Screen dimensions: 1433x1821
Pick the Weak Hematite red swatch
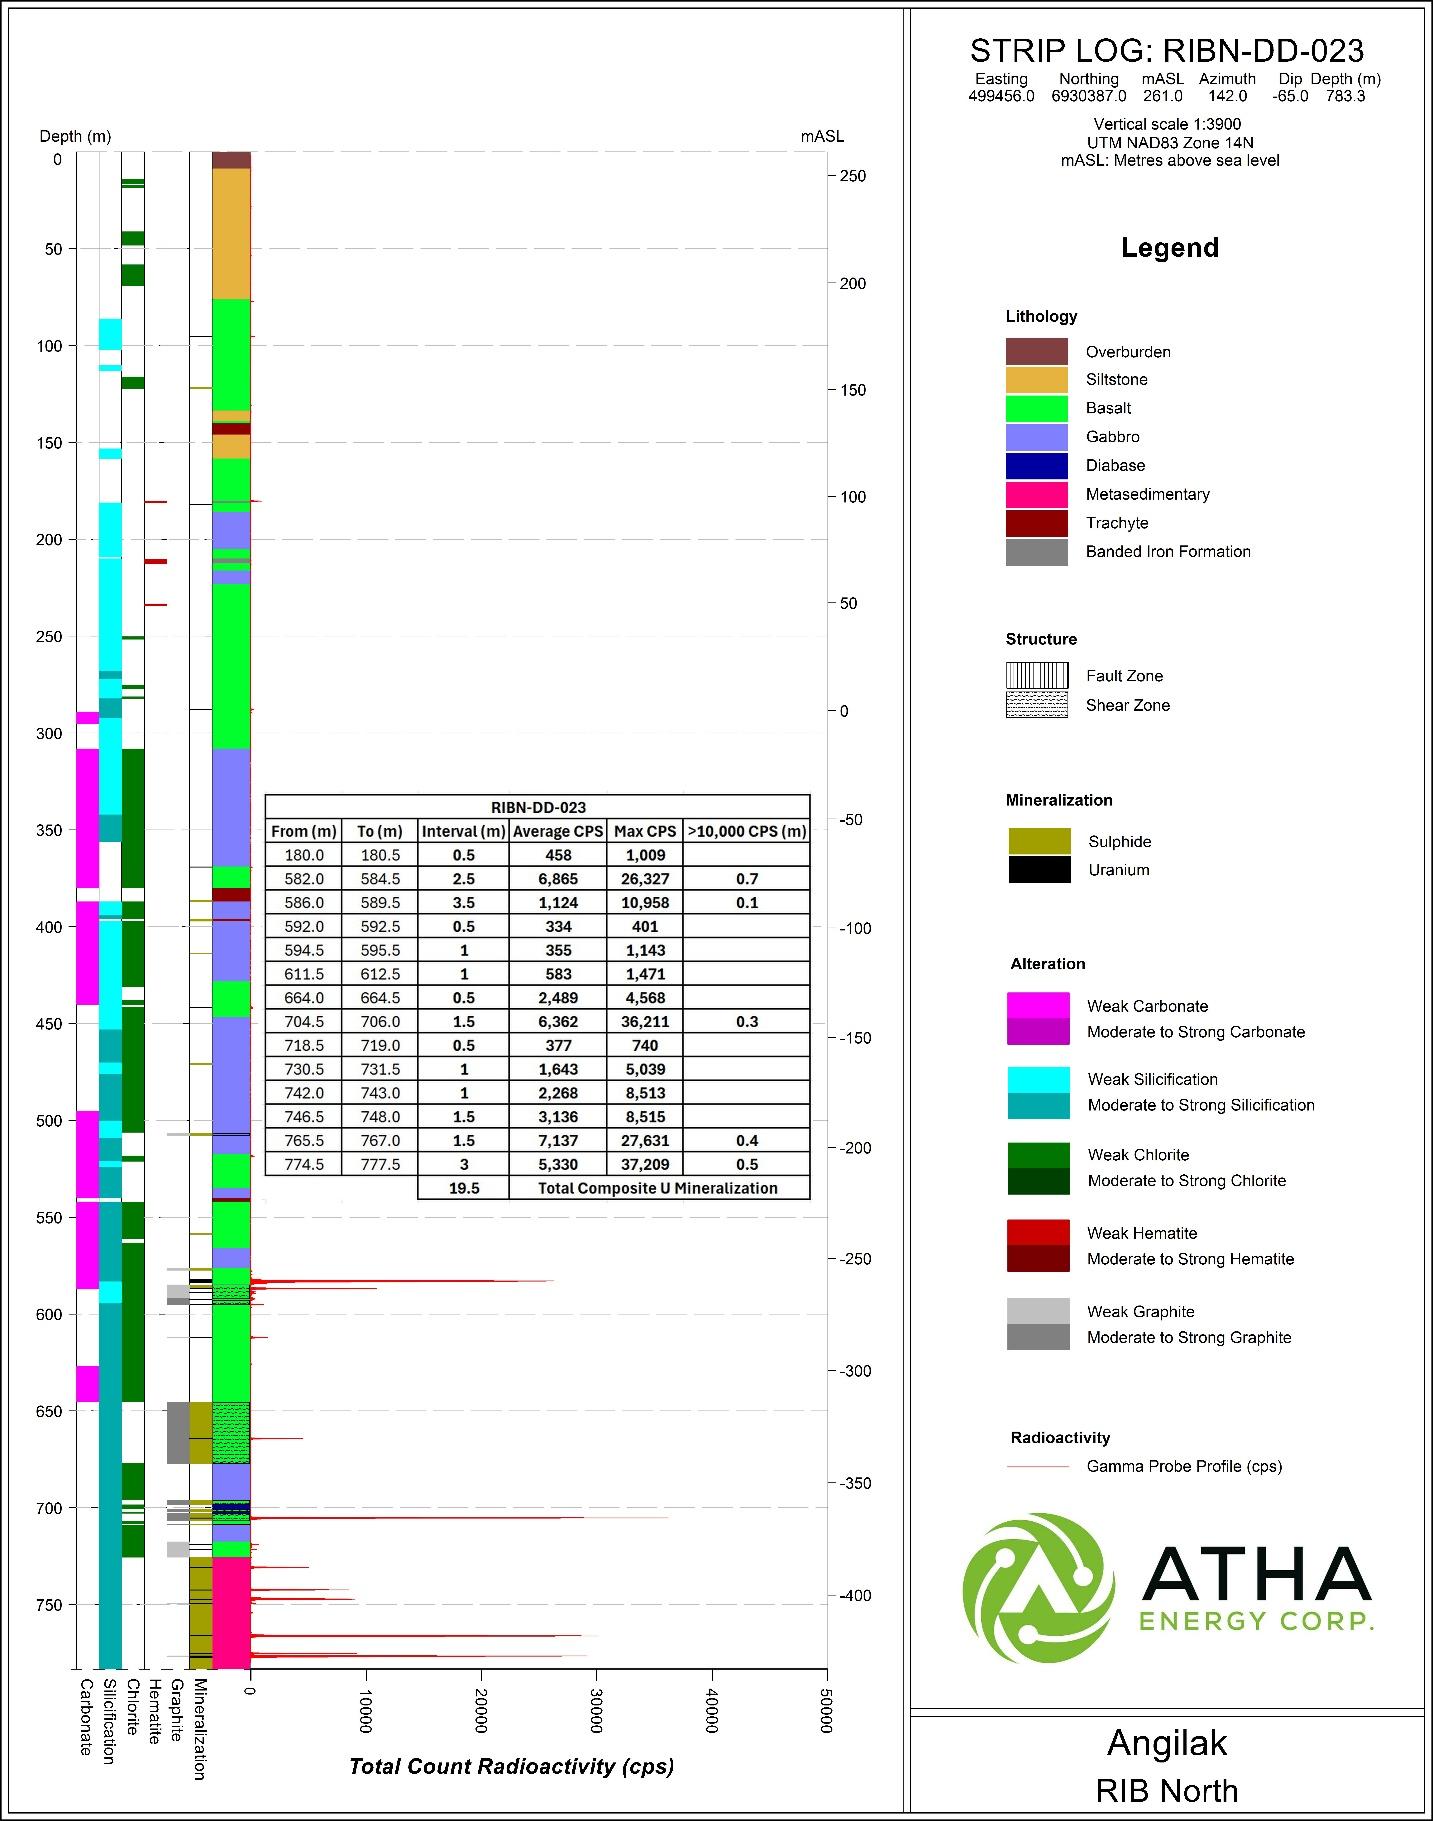pyautogui.click(x=1038, y=1233)
